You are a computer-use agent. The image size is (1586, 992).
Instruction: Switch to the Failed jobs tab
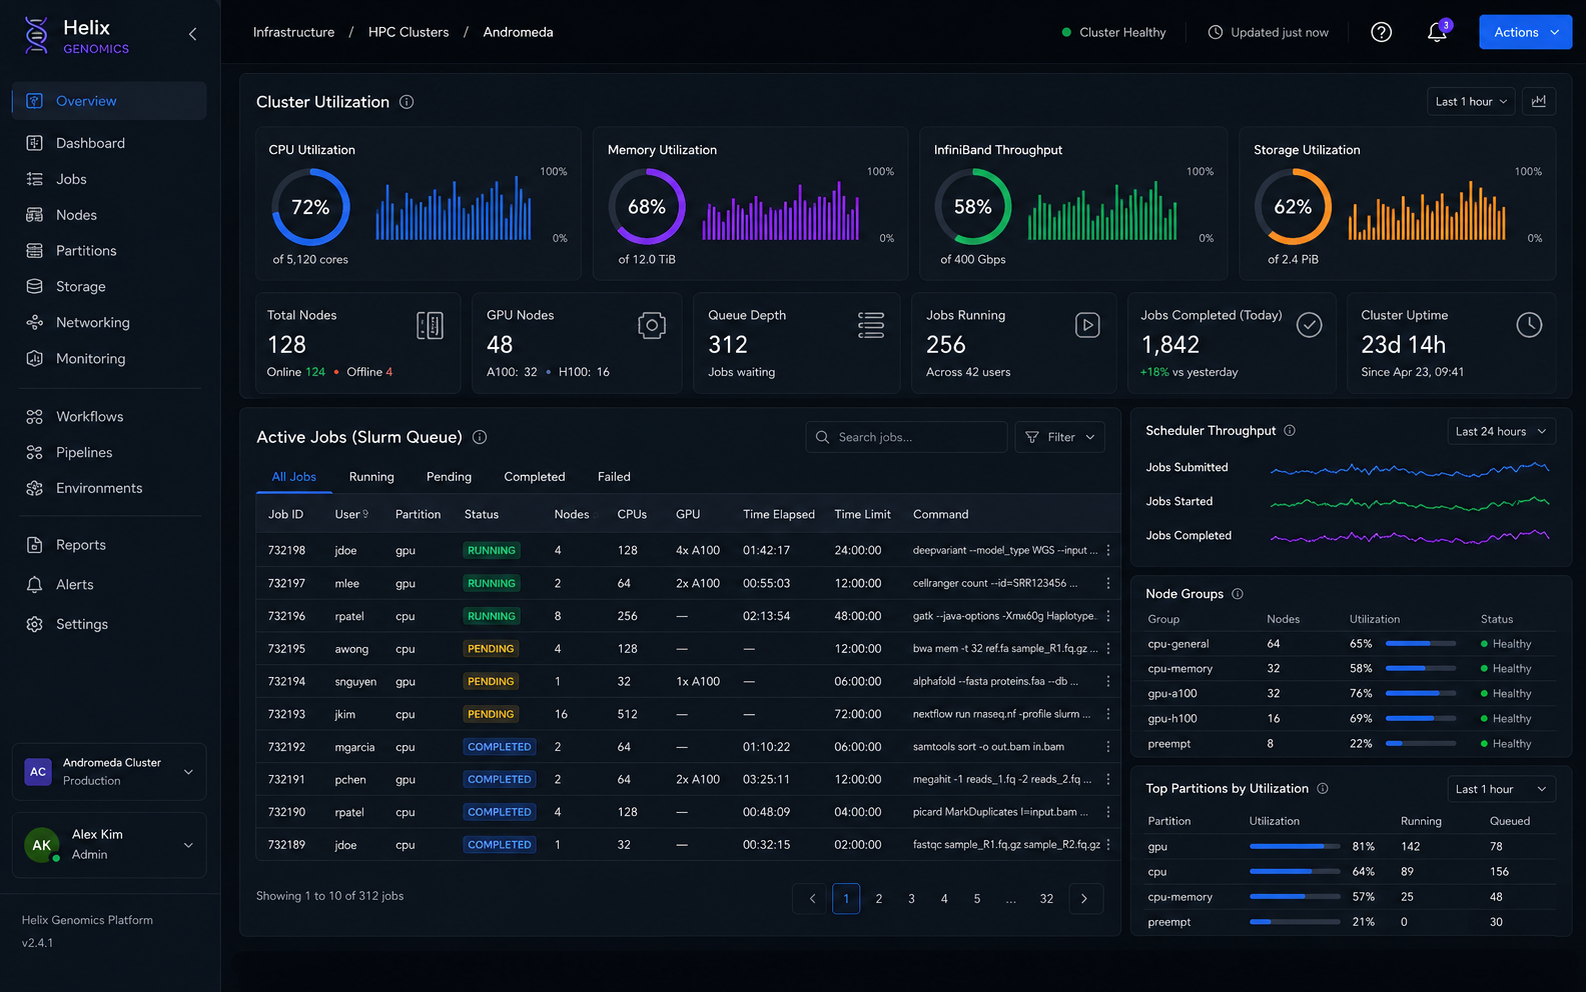[614, 477]
